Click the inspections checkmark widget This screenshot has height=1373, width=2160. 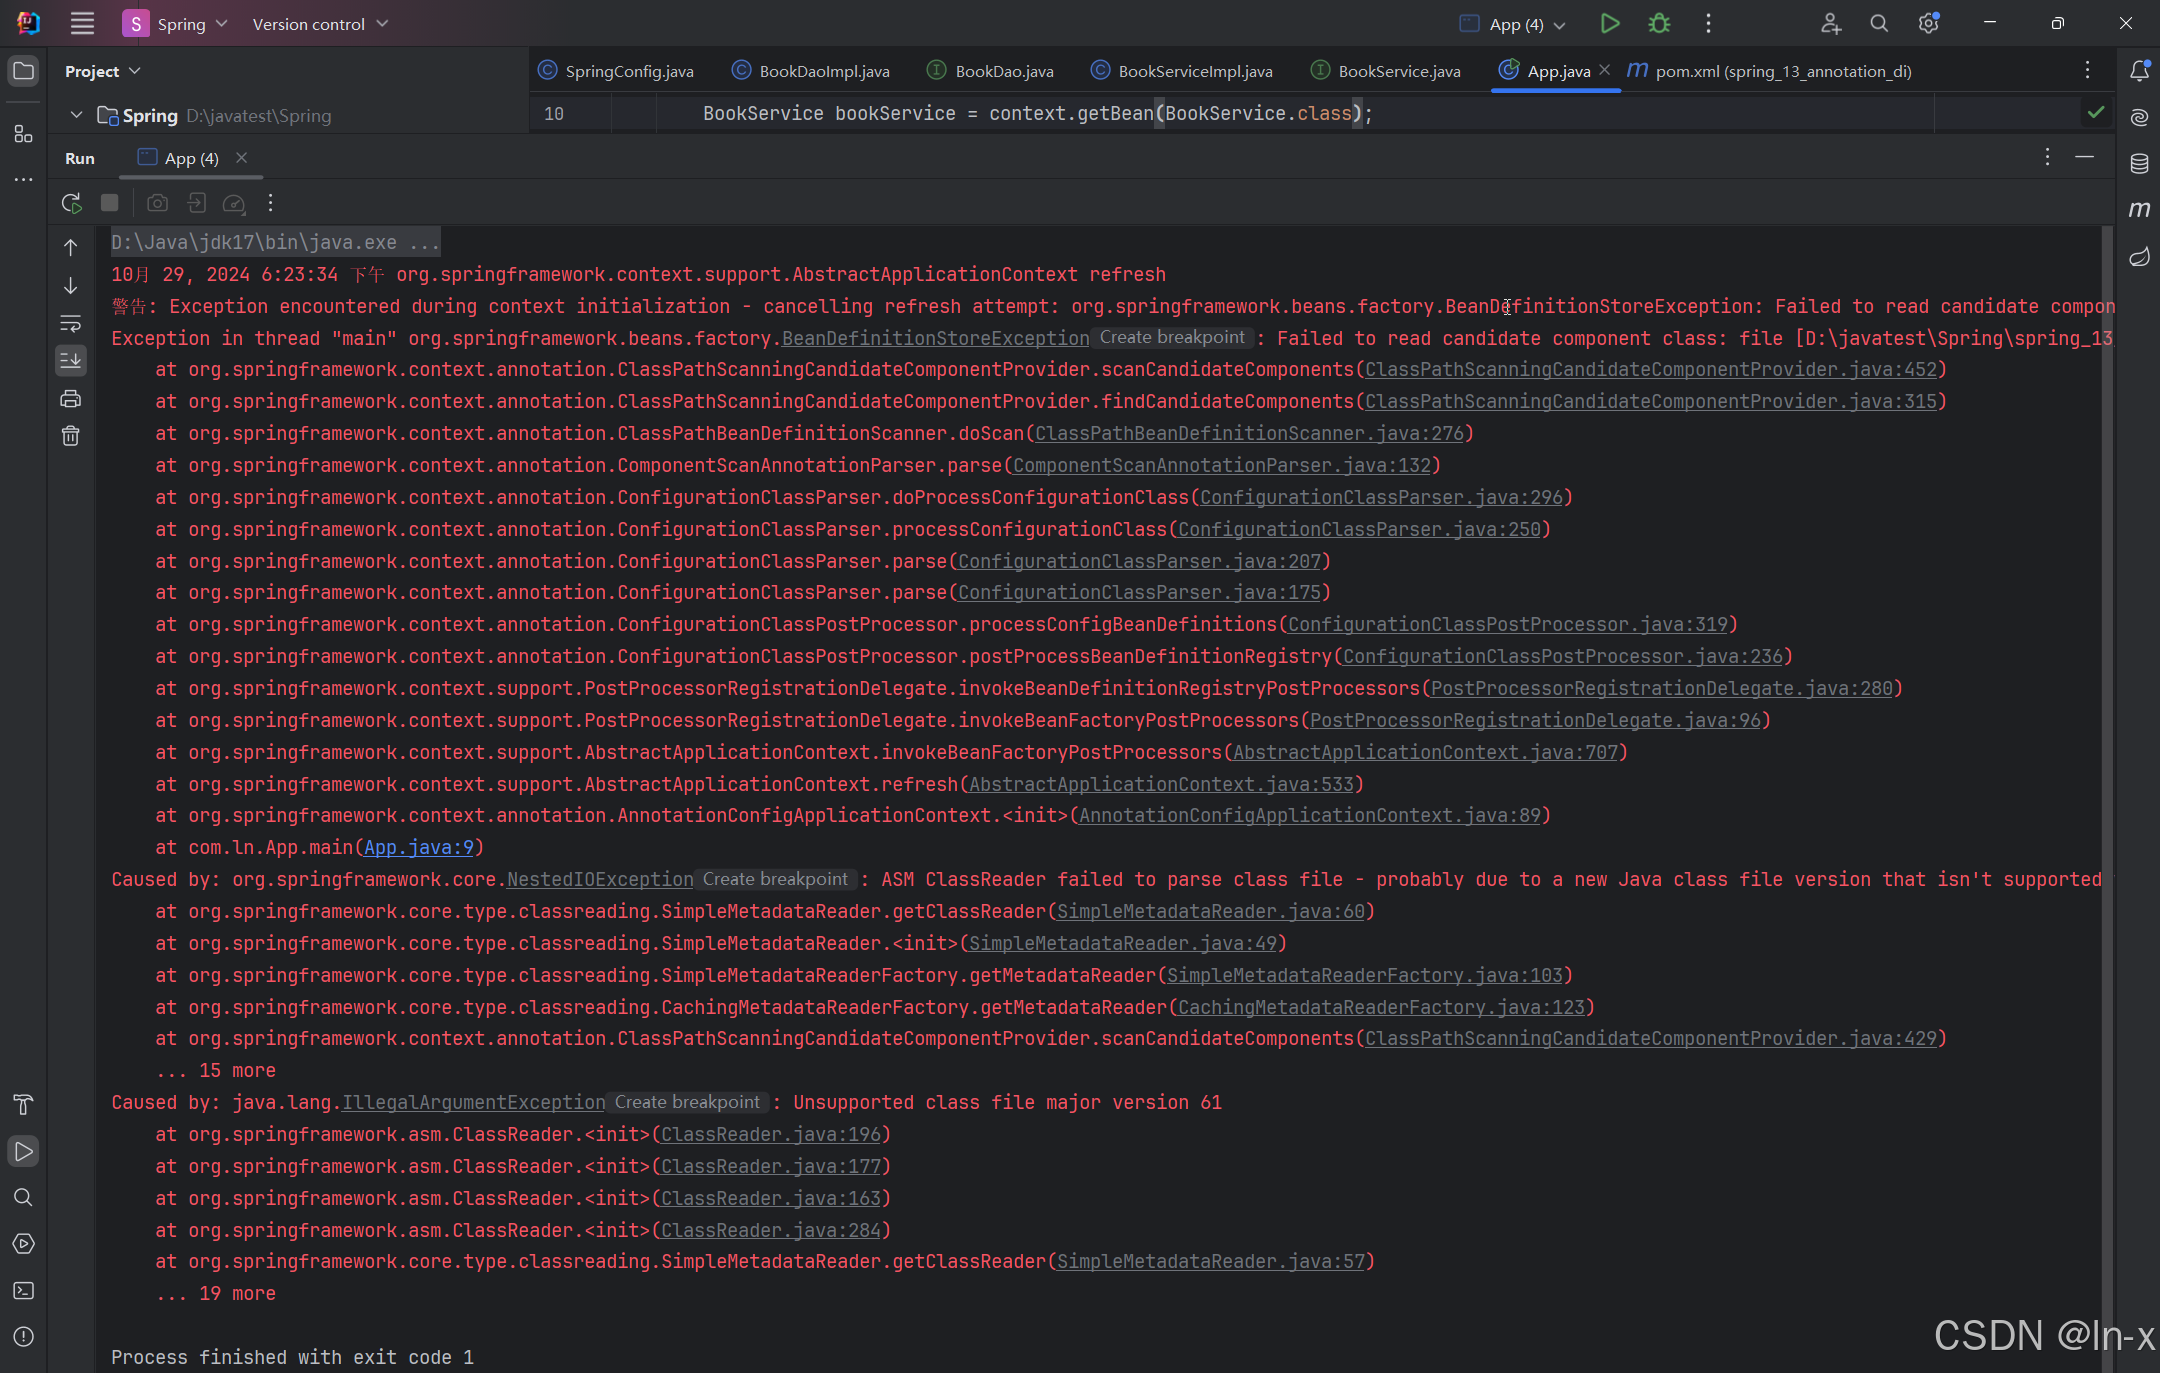click(2097, 113)
